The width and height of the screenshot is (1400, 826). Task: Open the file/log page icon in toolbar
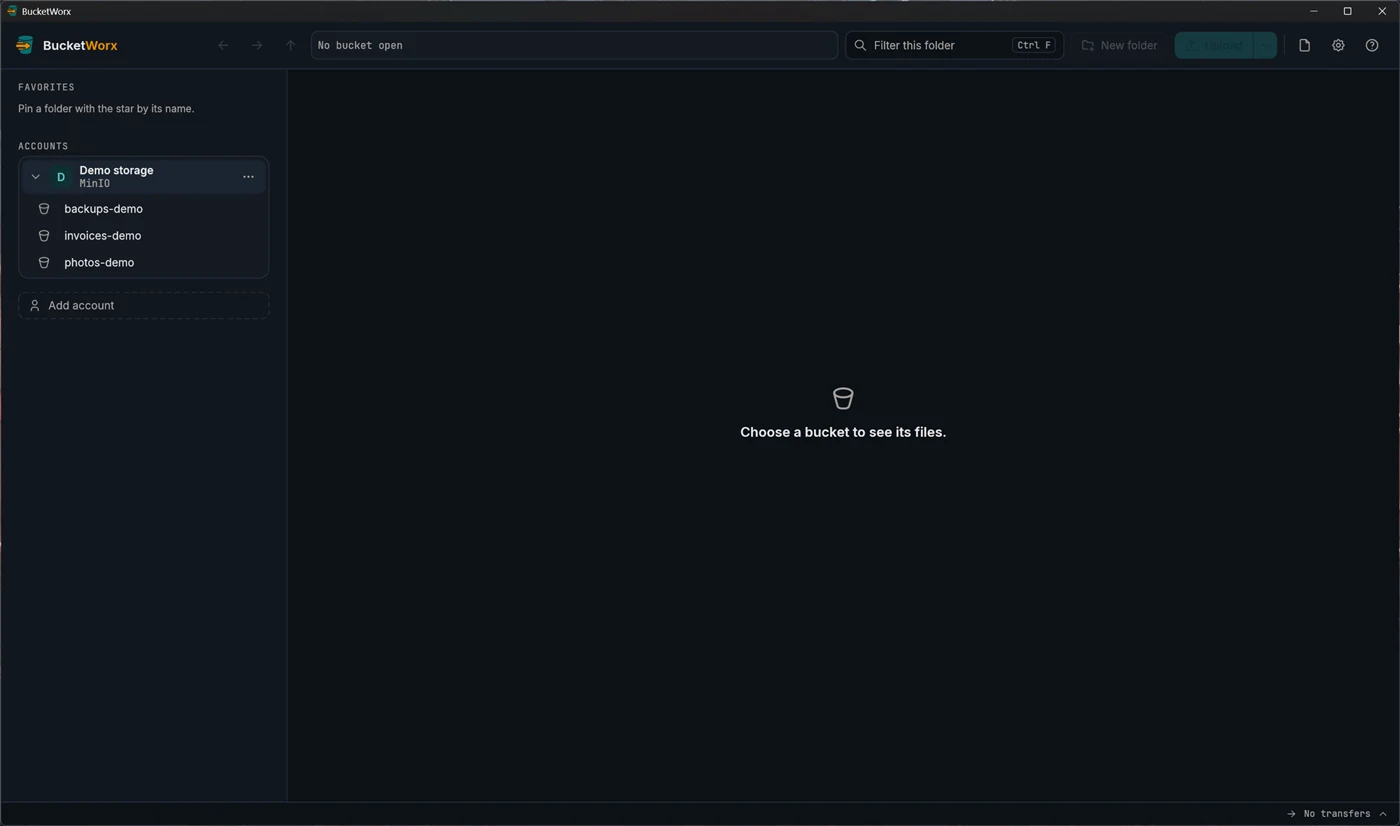[1304, 45]
